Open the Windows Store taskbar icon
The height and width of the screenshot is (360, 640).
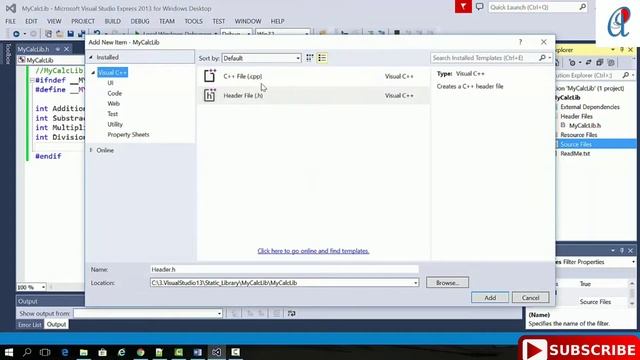click(x=102, y=352)
